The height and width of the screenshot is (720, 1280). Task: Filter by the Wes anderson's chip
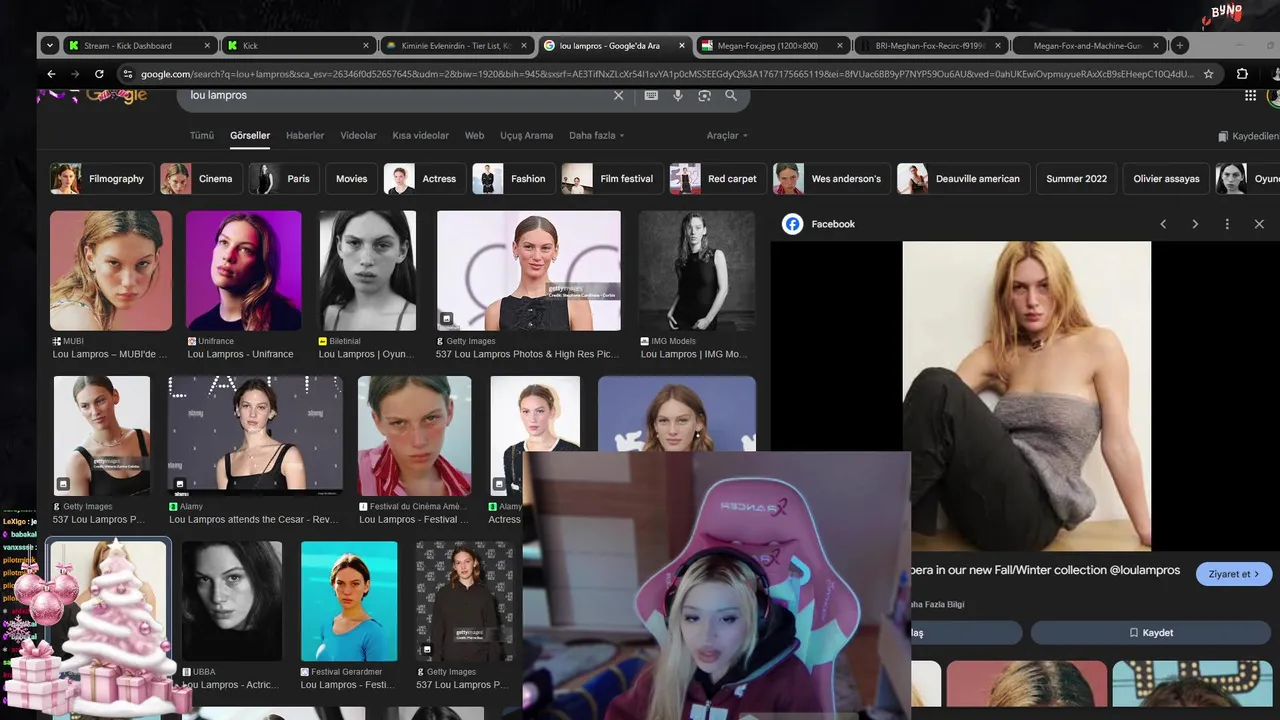point(832,178)
